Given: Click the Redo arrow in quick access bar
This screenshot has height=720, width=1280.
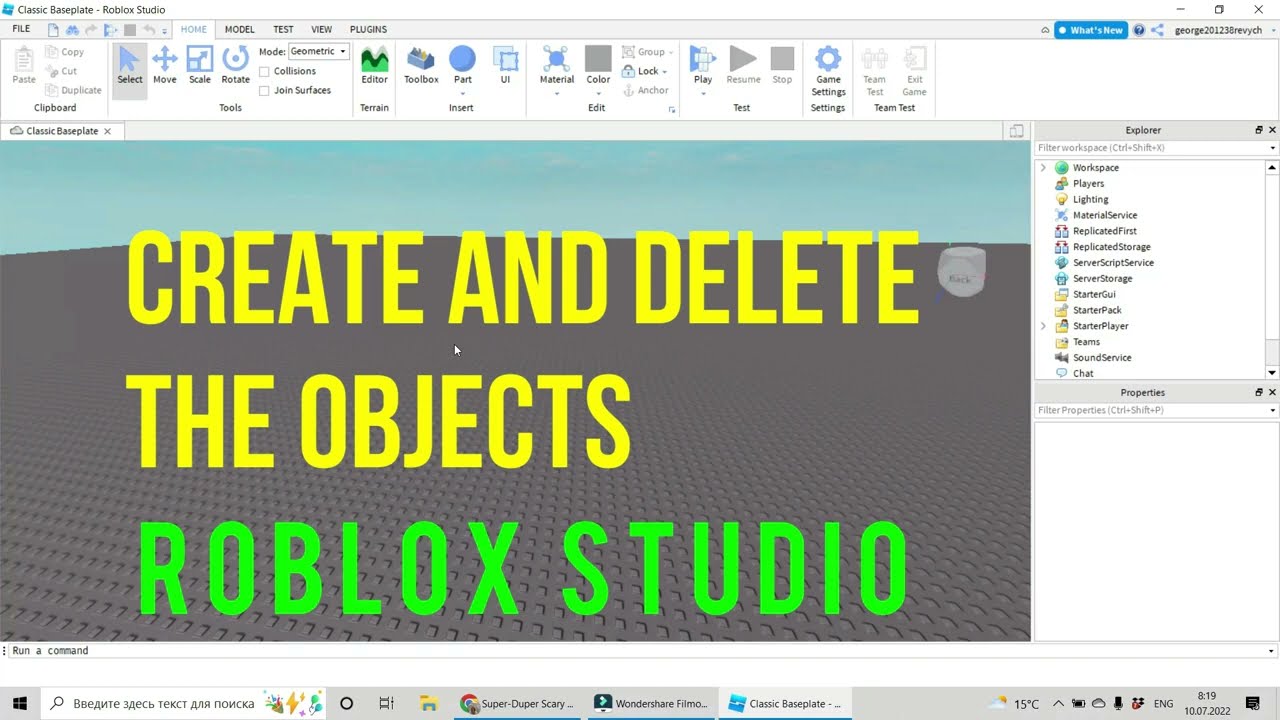Looking at the screenshot, I should 91,30.
